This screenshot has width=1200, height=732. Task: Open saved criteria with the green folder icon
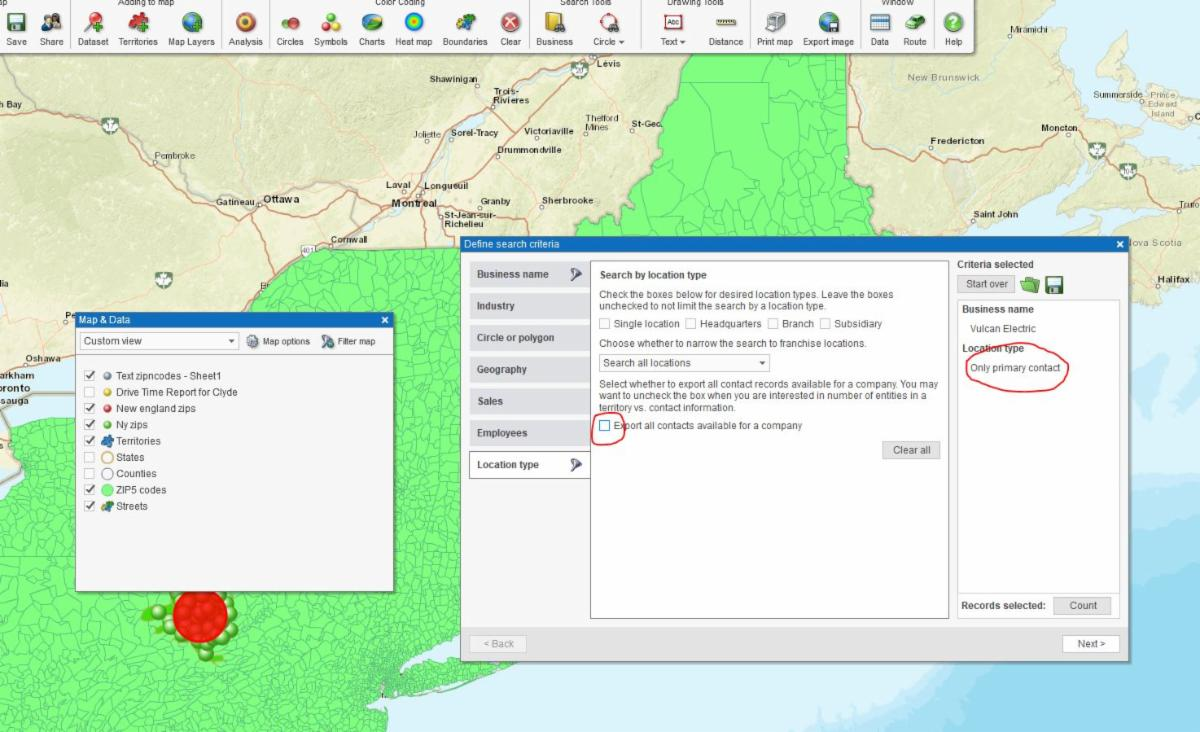coord(1030,285)
